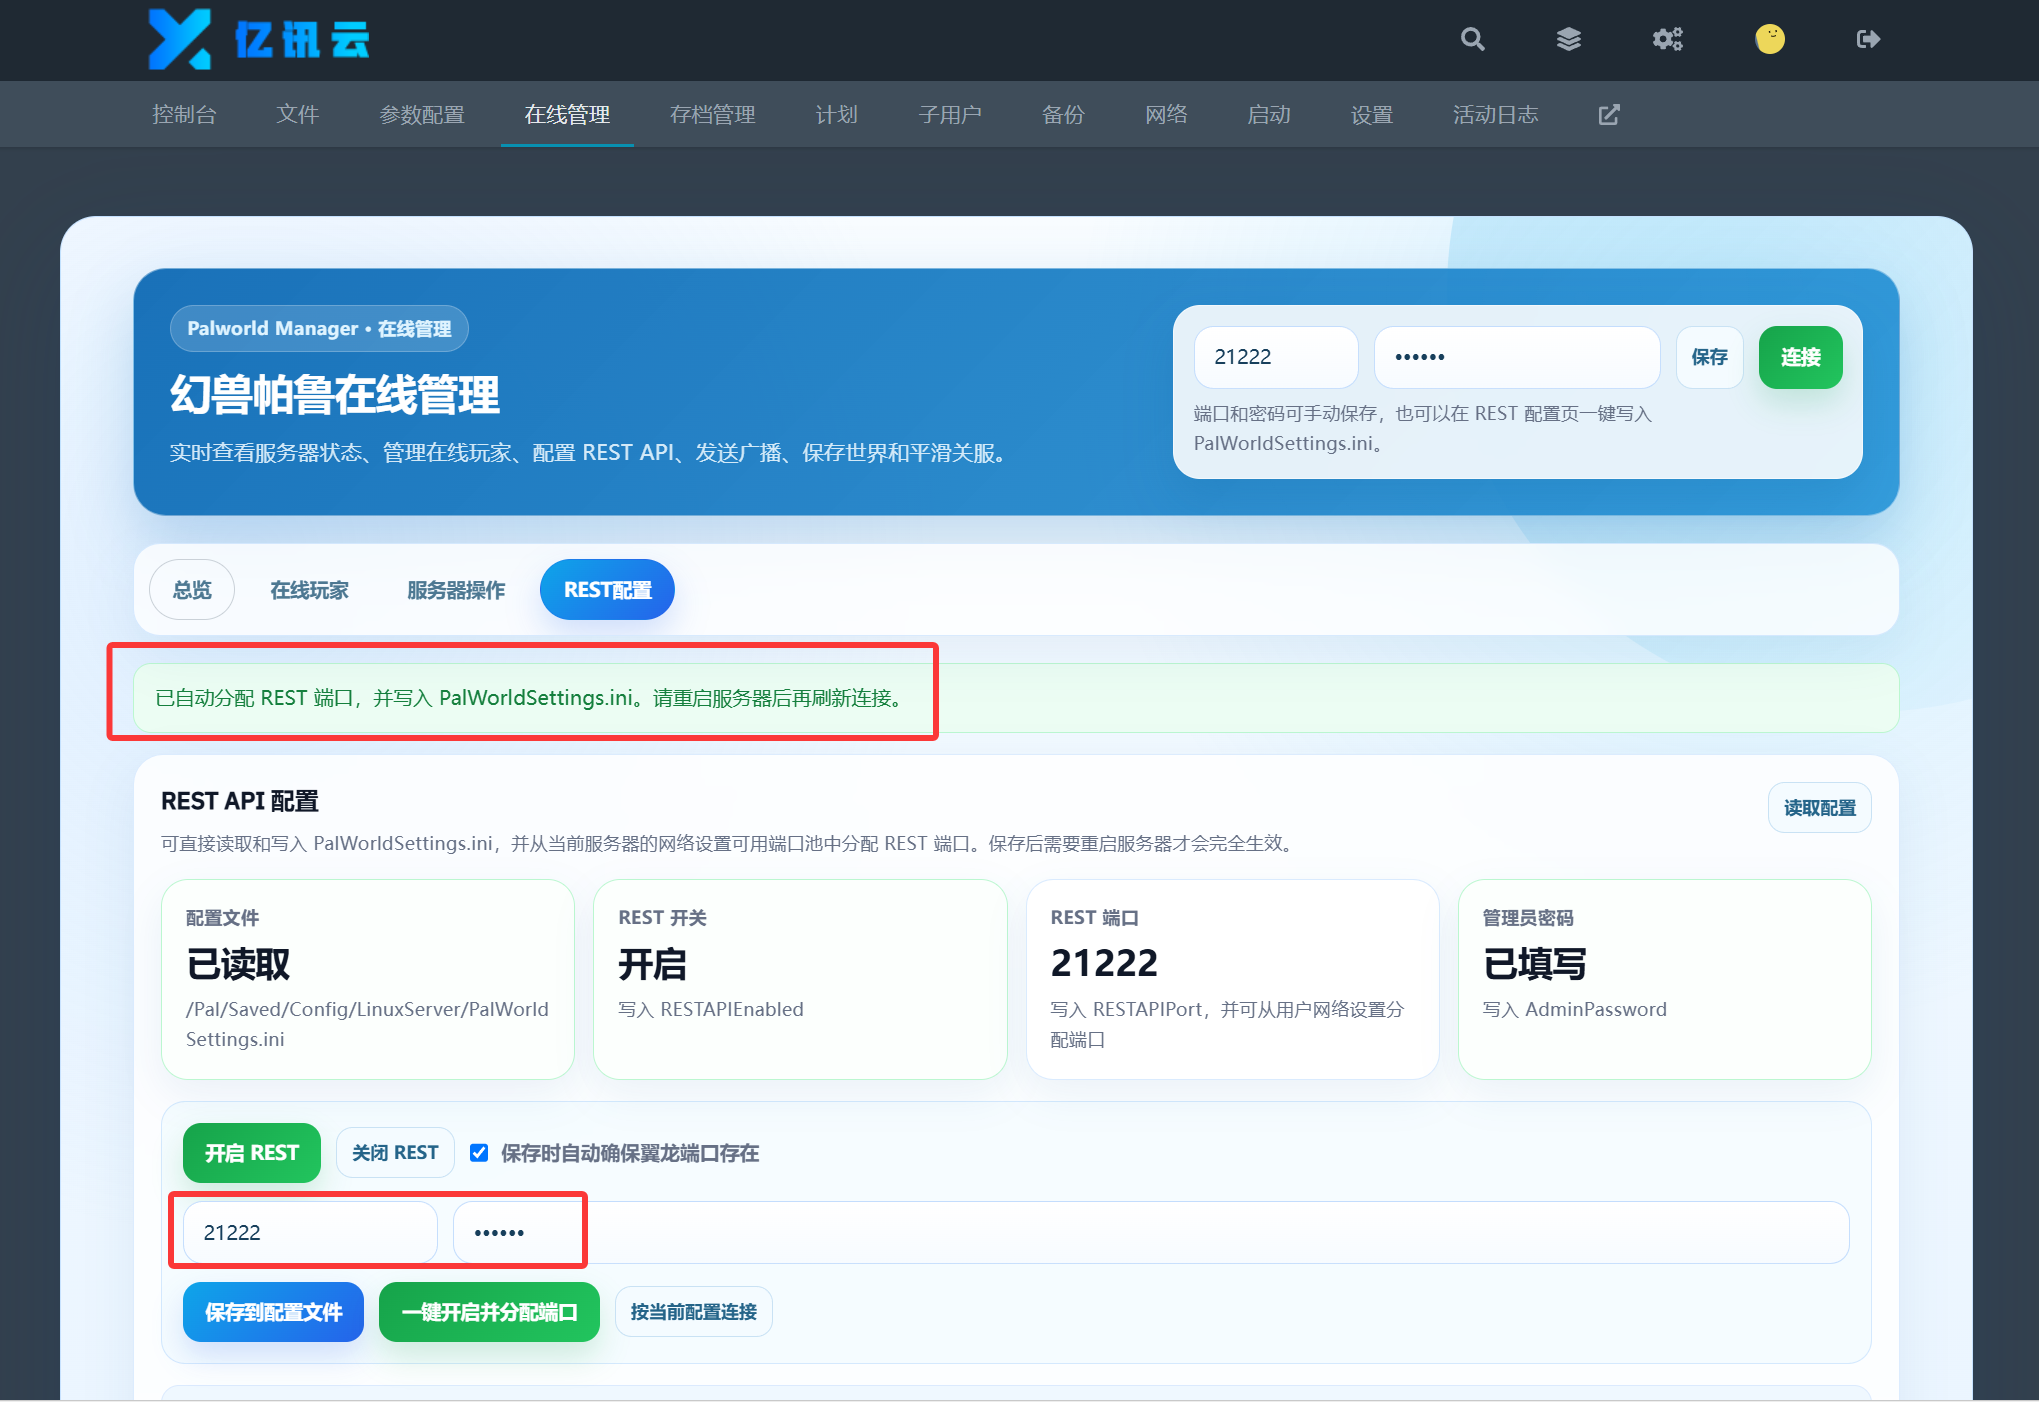Click the Palworld Manager • 在线管理 badge
The image size is (2039, 1403).
coord(319,329)
